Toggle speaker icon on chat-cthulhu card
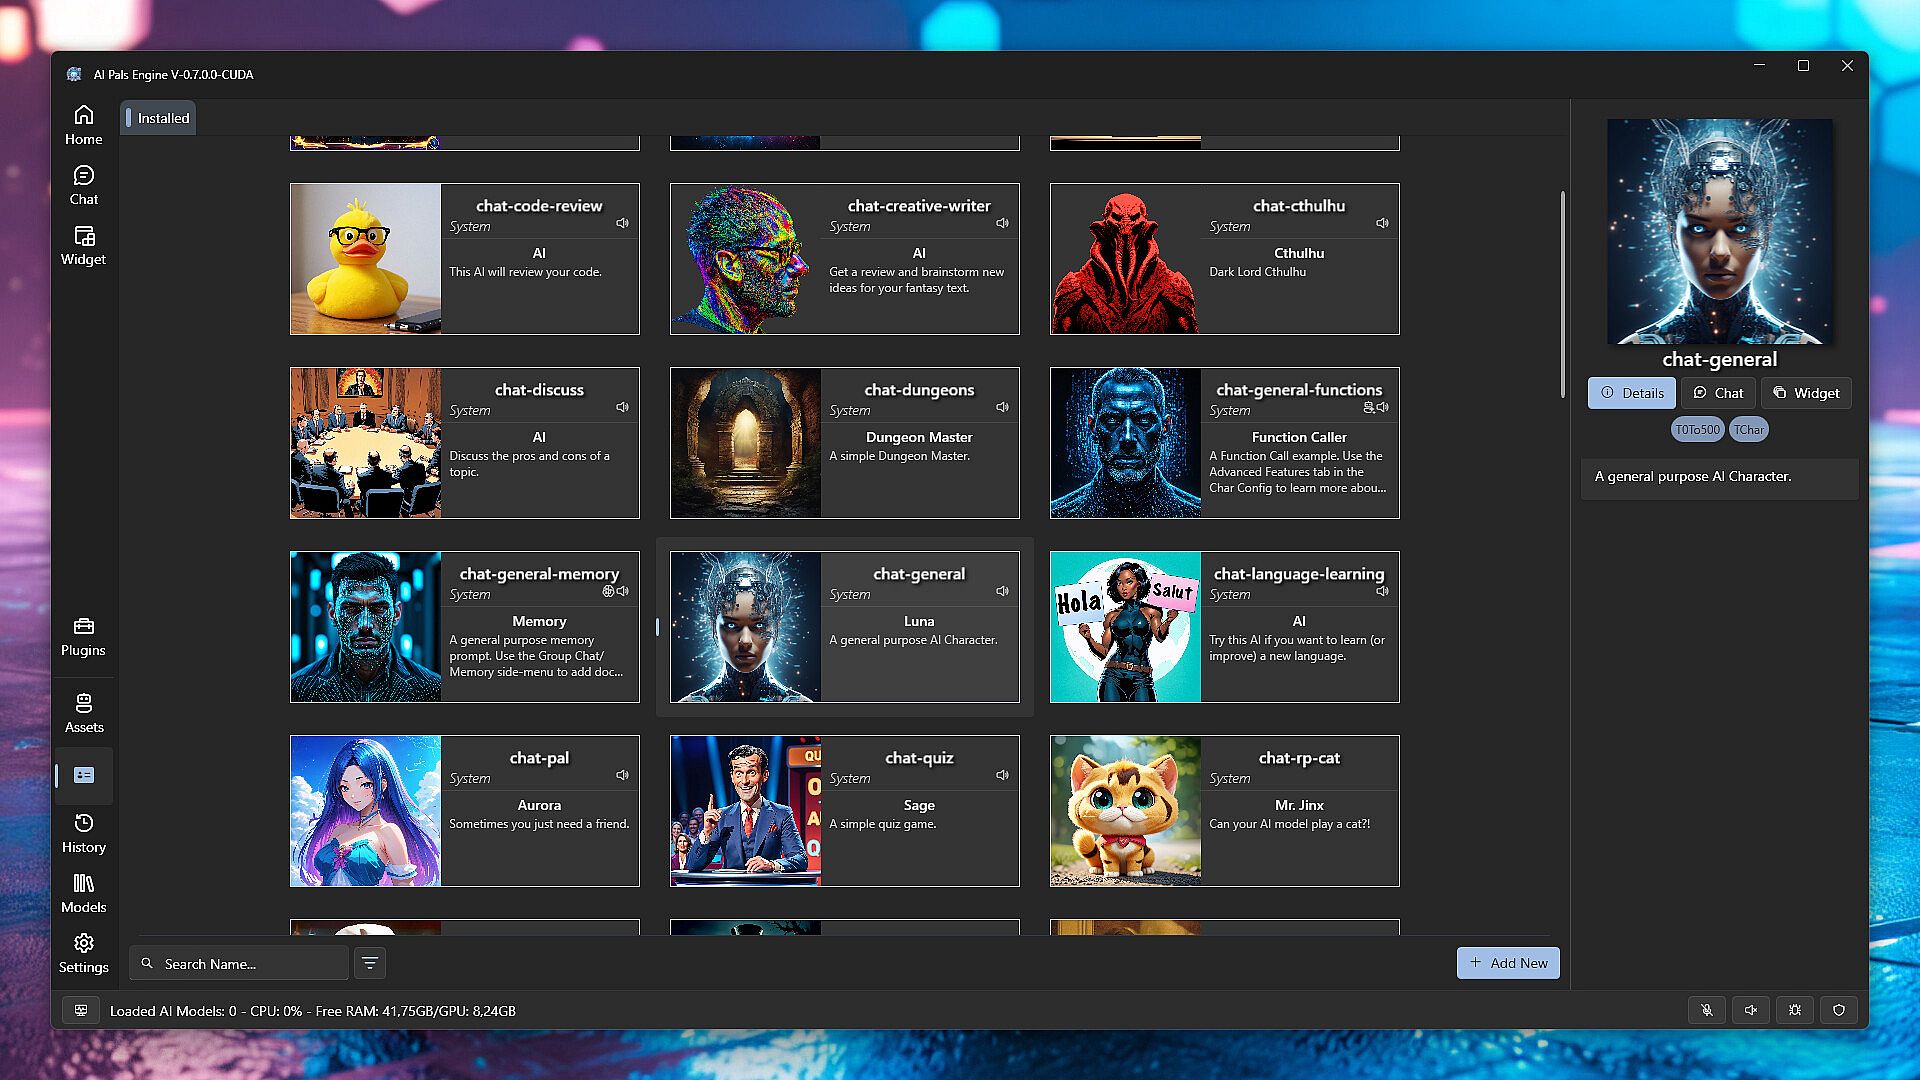 pos(1382,223)
